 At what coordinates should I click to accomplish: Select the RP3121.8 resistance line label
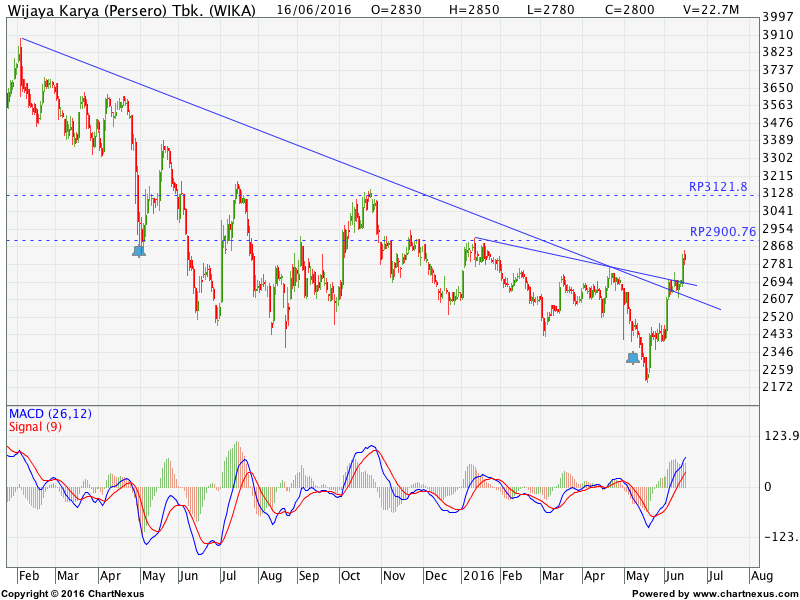(x=718, y=187)
